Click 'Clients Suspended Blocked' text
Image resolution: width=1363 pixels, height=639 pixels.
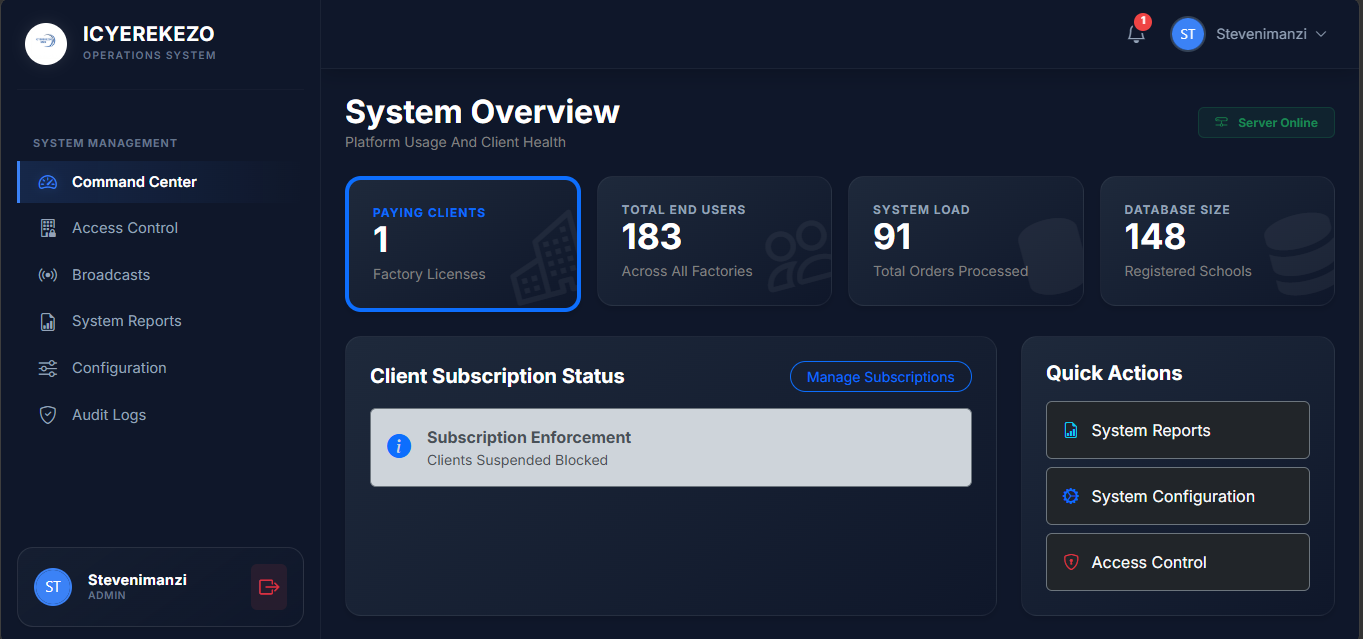(517, 460)
